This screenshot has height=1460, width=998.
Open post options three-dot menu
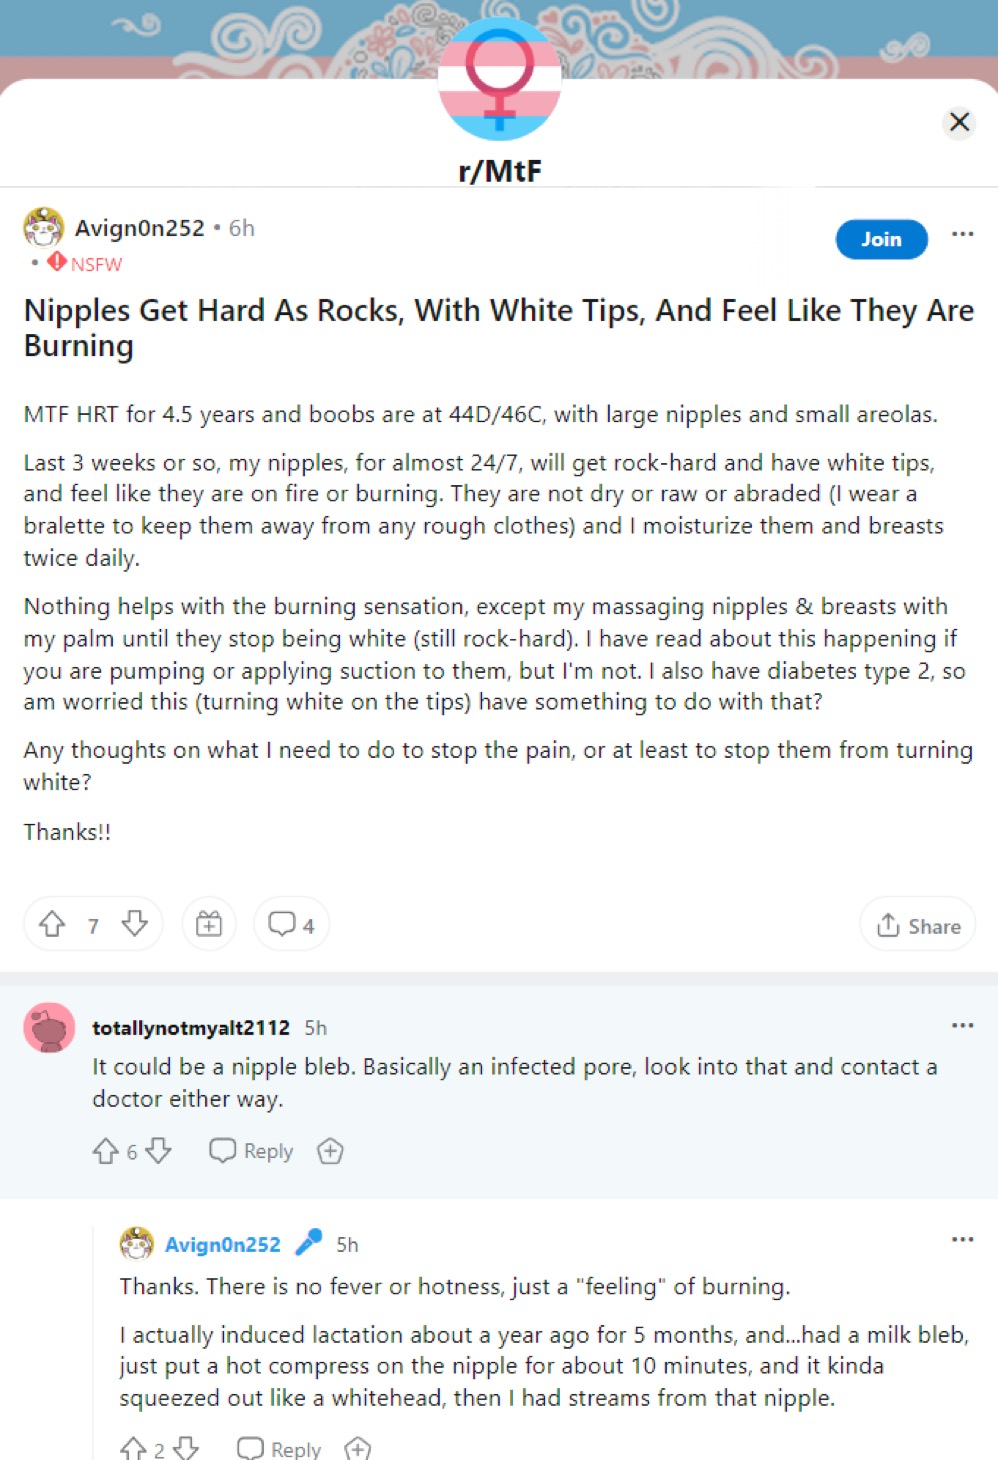pos(962,234)
